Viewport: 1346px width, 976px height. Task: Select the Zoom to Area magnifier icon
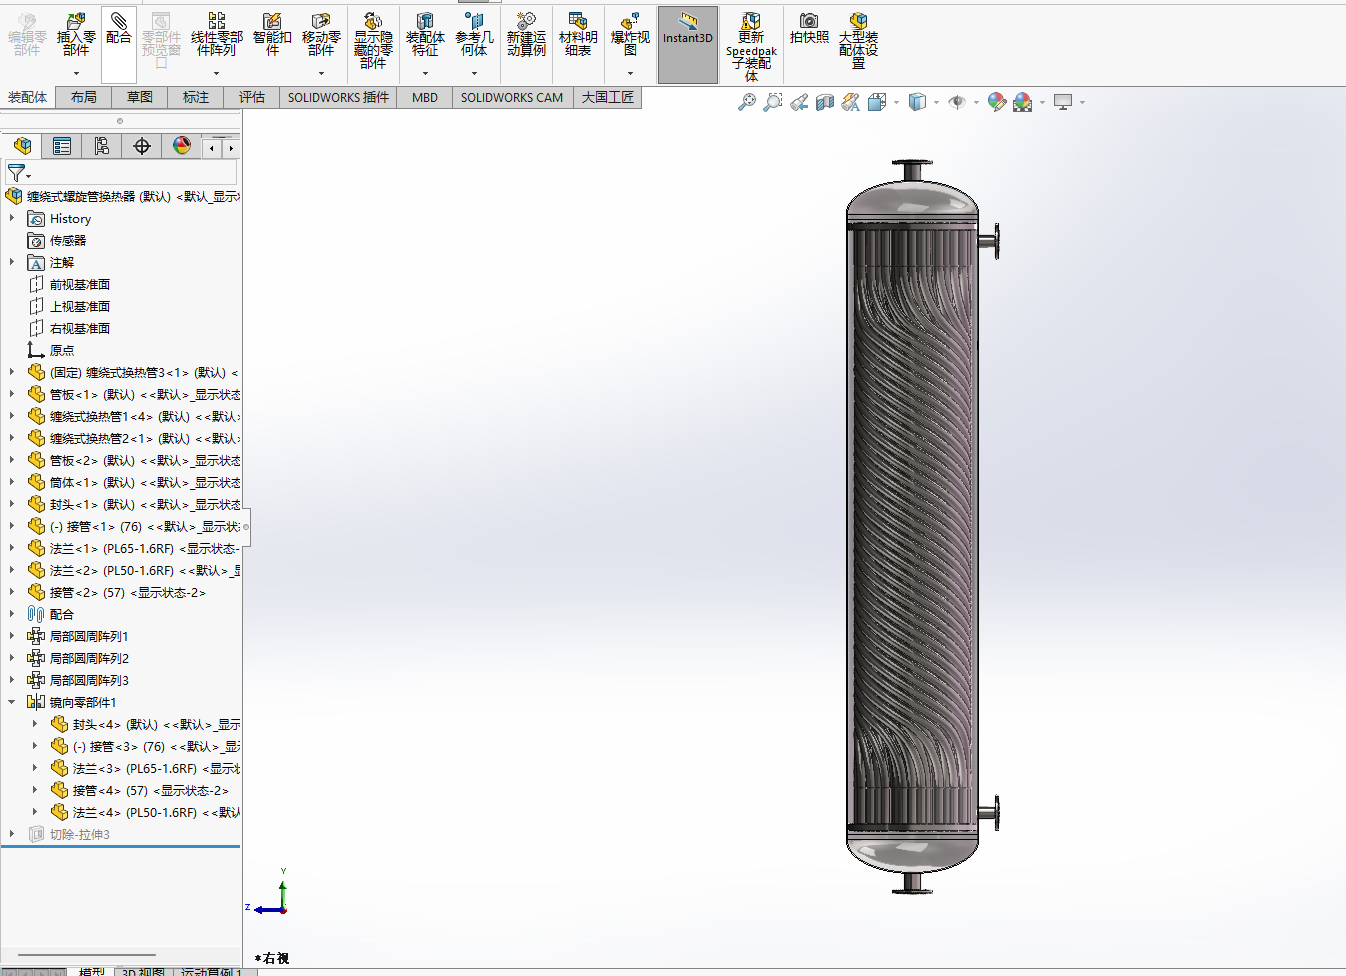point(773,102)
